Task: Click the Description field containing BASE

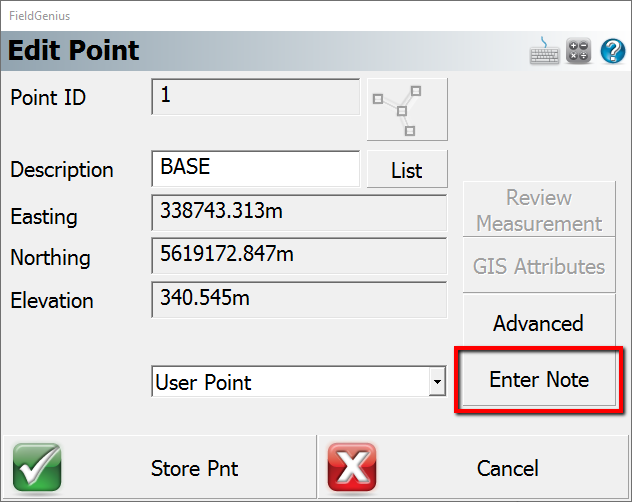Action: (255, 168)
